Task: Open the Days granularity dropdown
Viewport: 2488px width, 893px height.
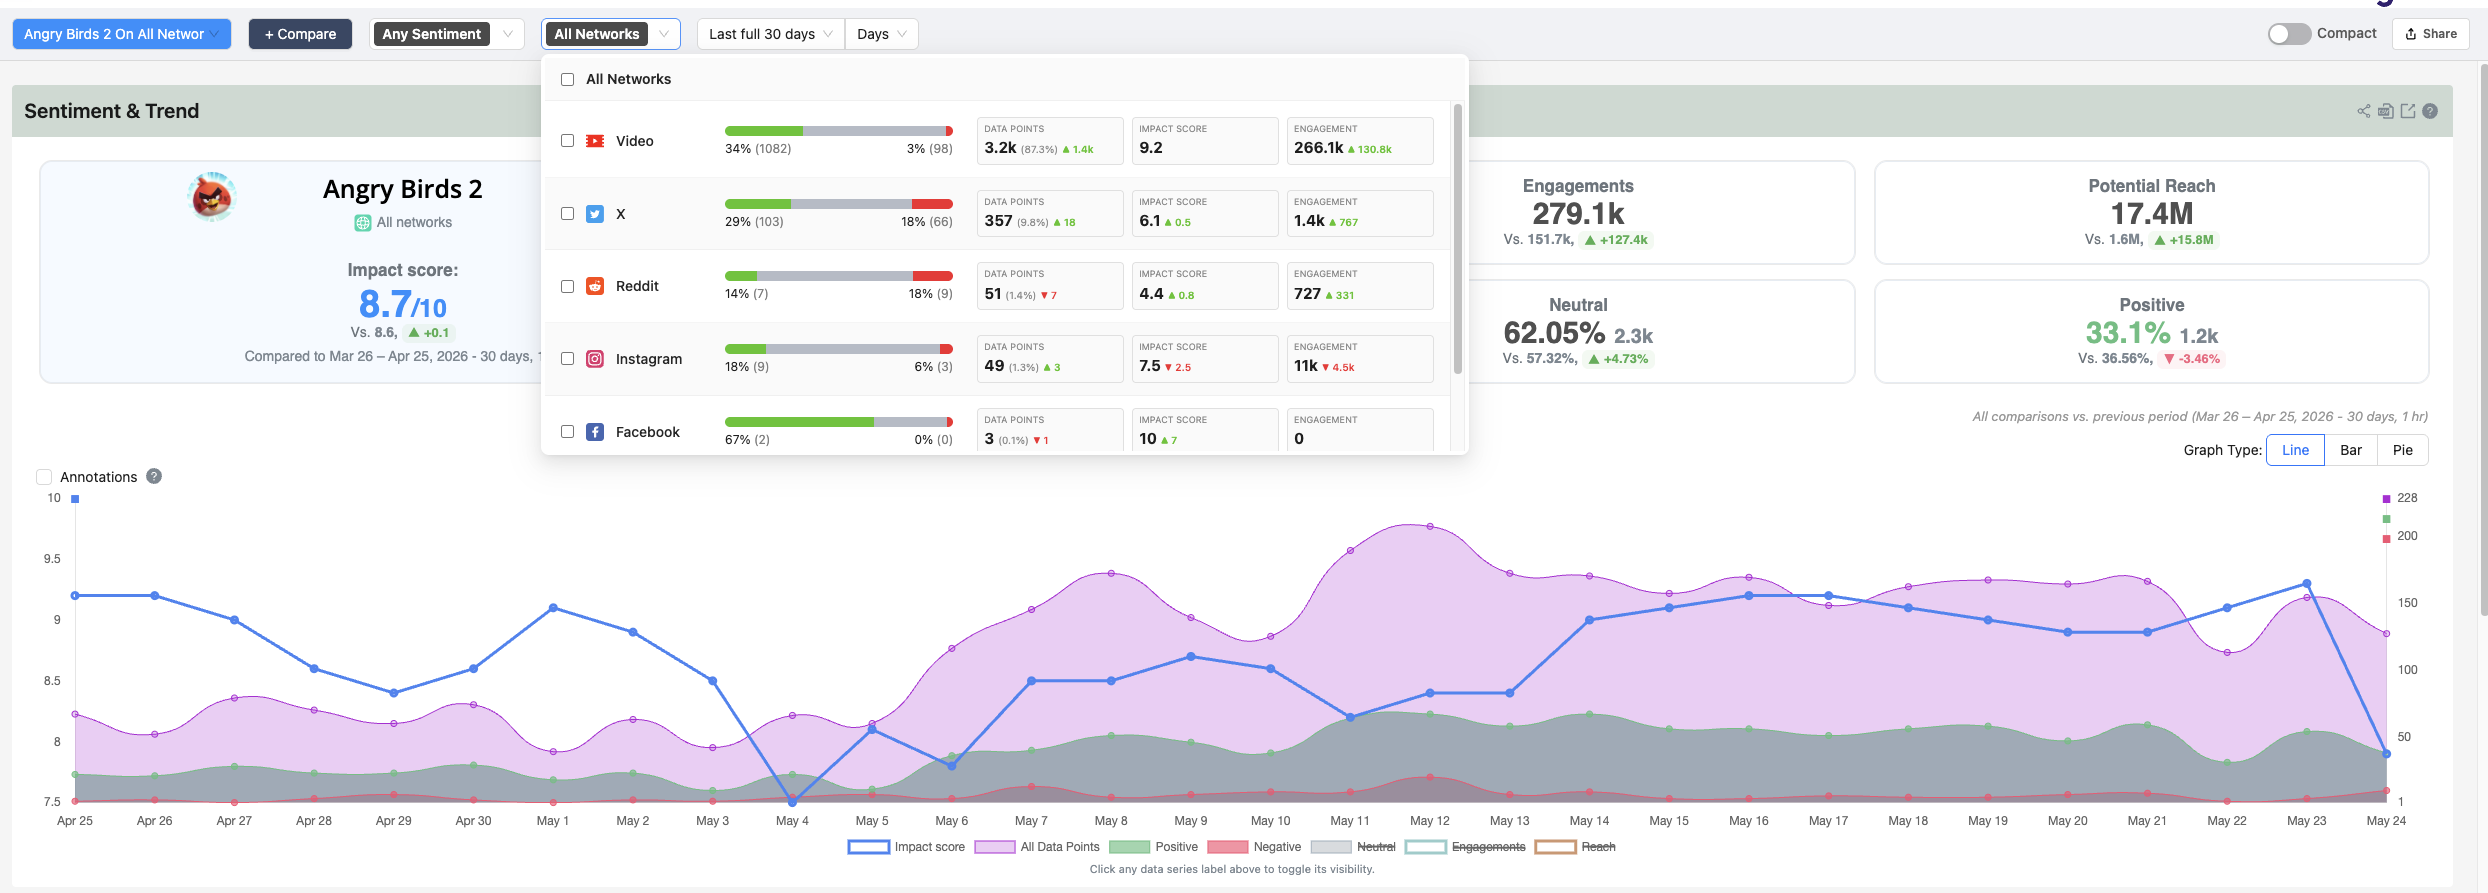Action: point(881,34)
